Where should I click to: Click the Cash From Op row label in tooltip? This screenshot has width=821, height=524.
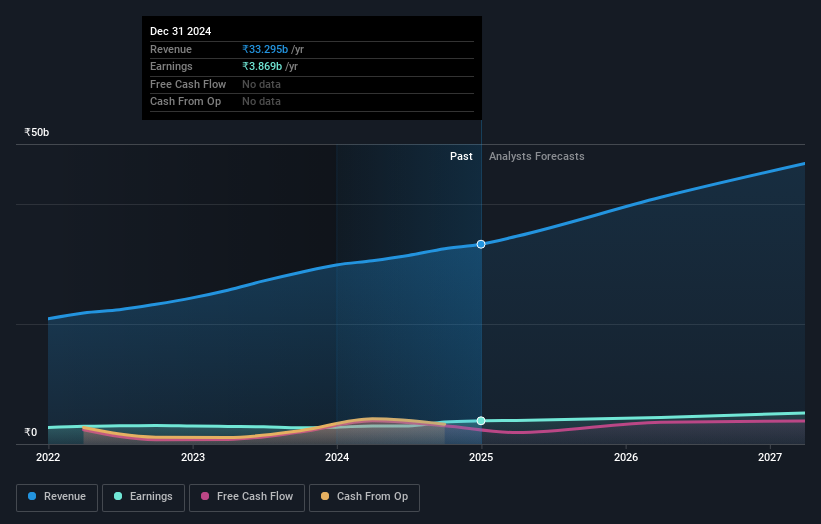point(185,102)
